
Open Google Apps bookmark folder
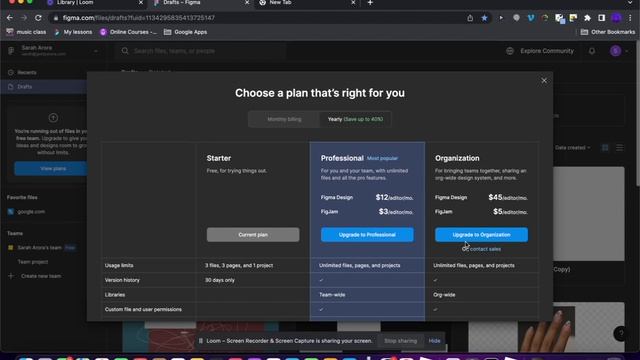185,32
